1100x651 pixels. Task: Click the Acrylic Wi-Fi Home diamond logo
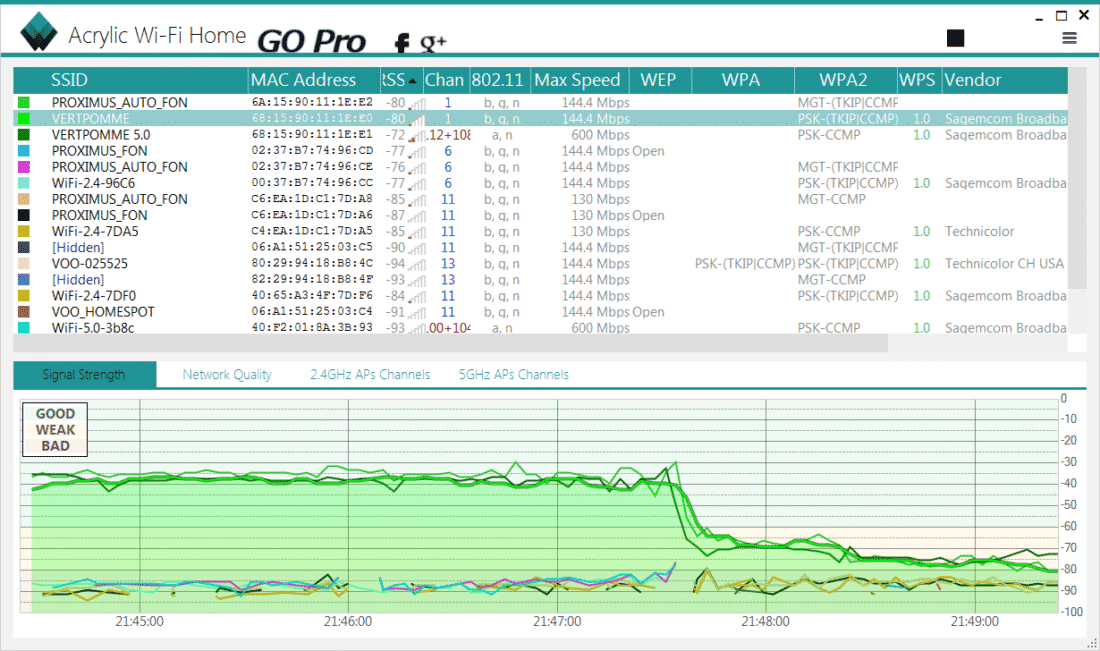[x=39, y=32]
